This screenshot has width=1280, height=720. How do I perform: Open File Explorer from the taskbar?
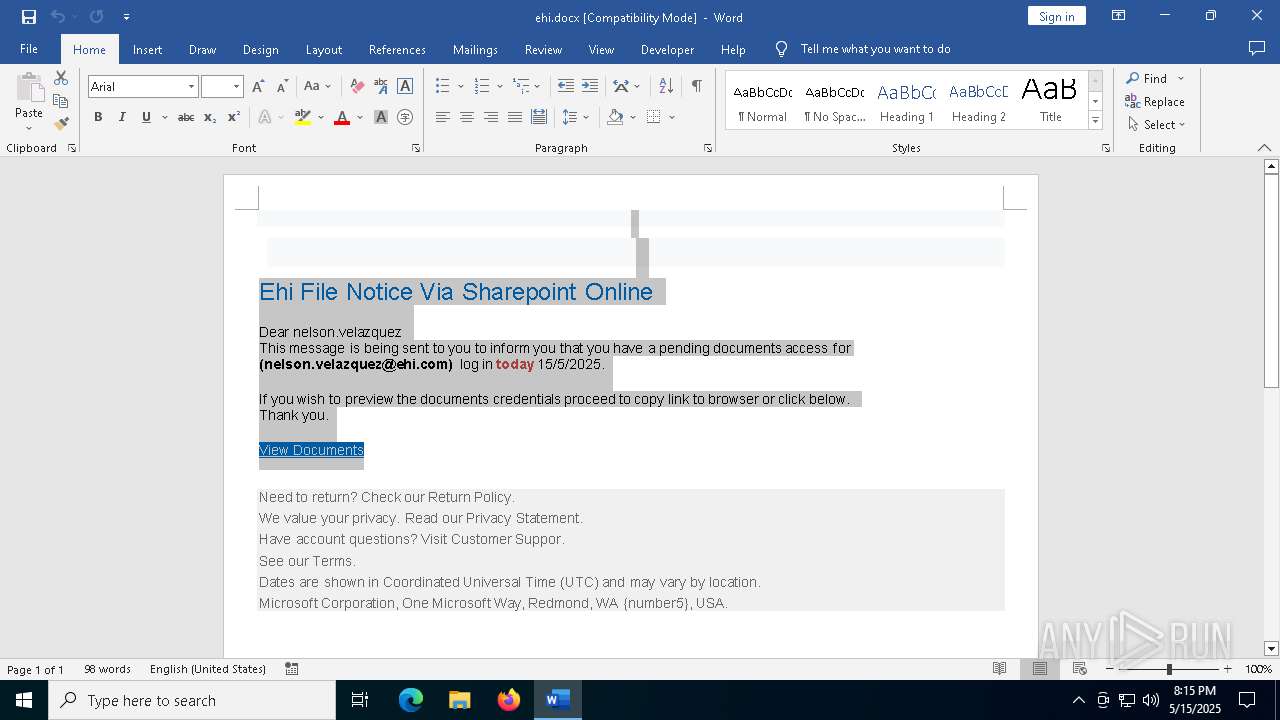tap(460, 700)
